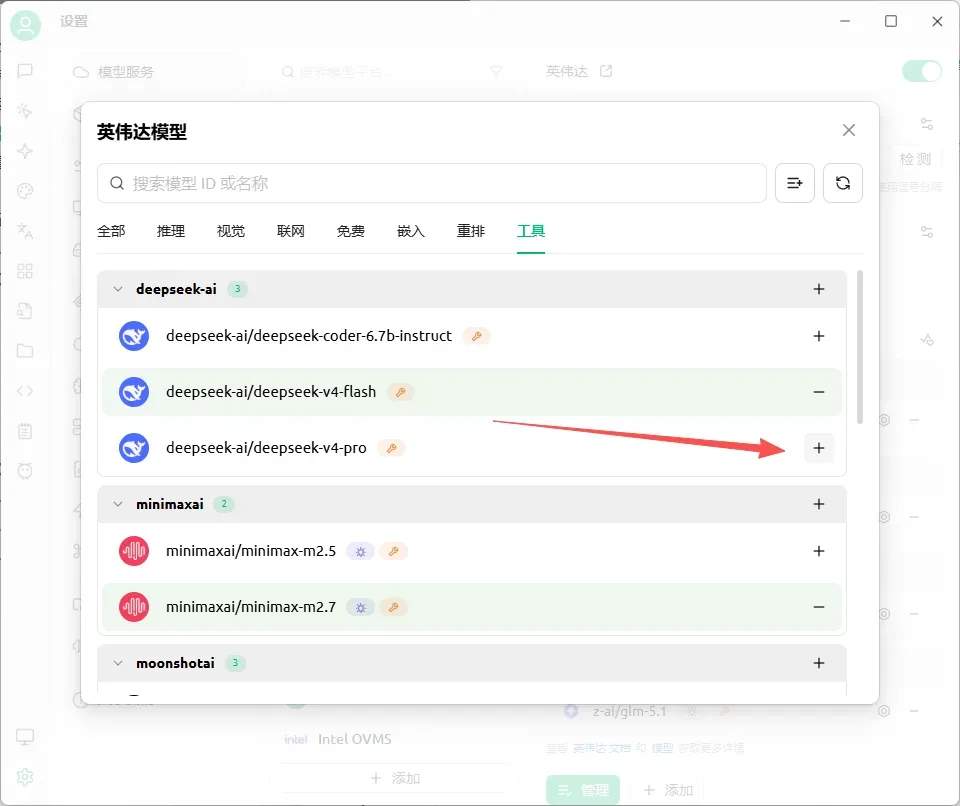Screen dimensions: 960x806
Task: Click the 添加 button next to 管理
Action: (668, 790)
